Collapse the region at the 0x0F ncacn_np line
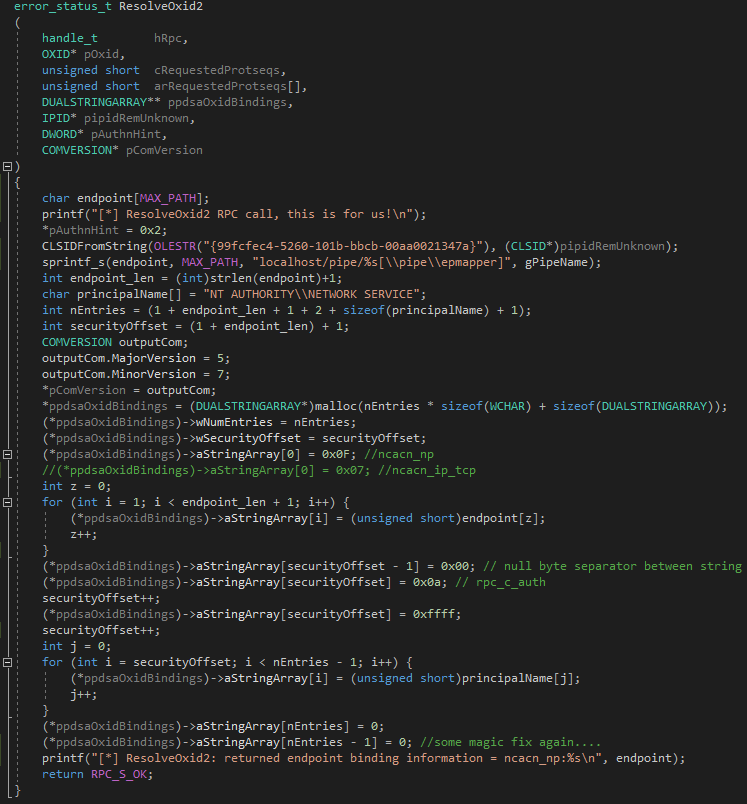Viewport: 747px width, 804px height. pos(8,454)
